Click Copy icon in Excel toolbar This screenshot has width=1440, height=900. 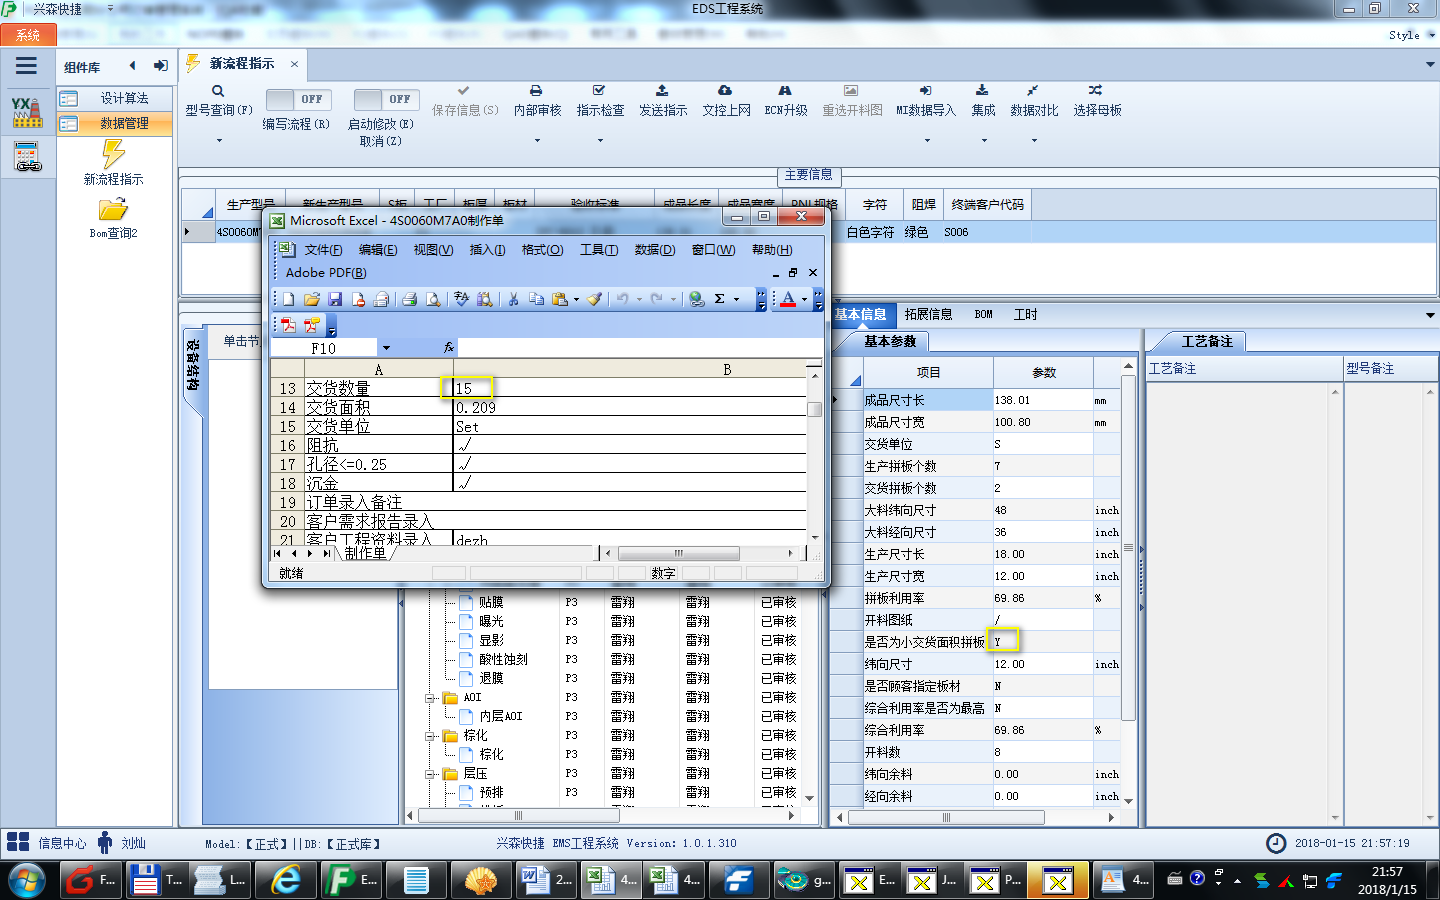[x=536, y=299]
